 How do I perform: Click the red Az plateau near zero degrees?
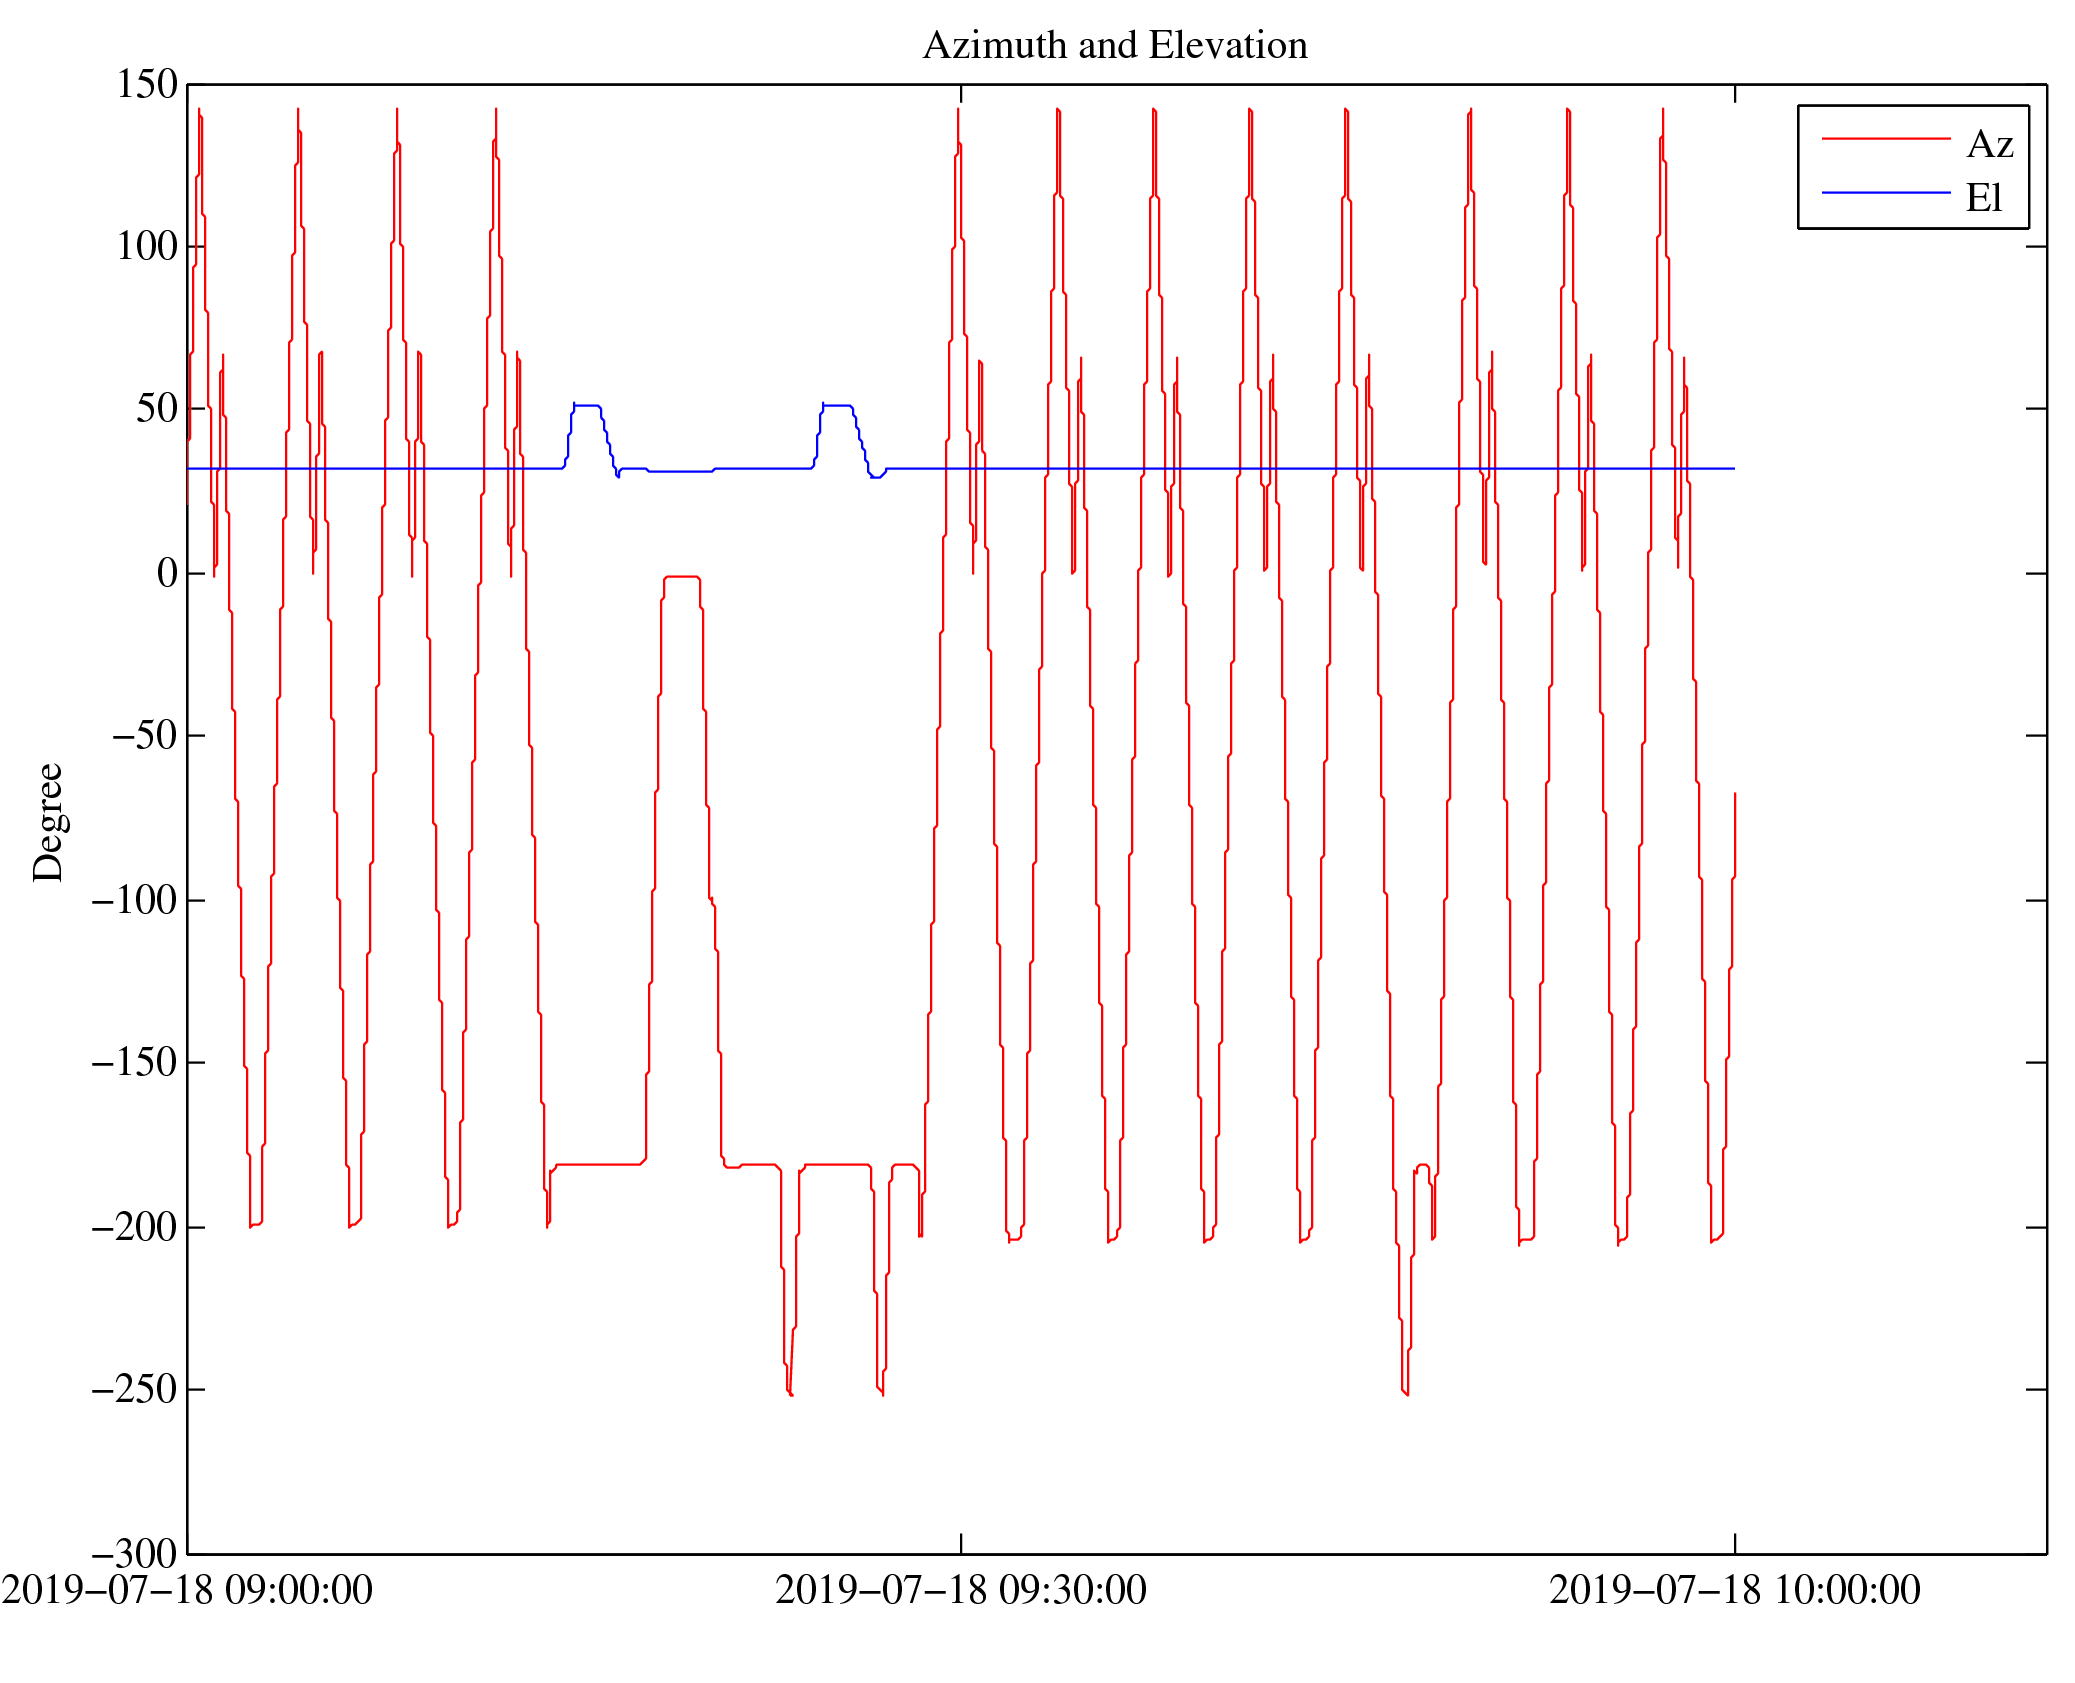[x=681, y=577]
